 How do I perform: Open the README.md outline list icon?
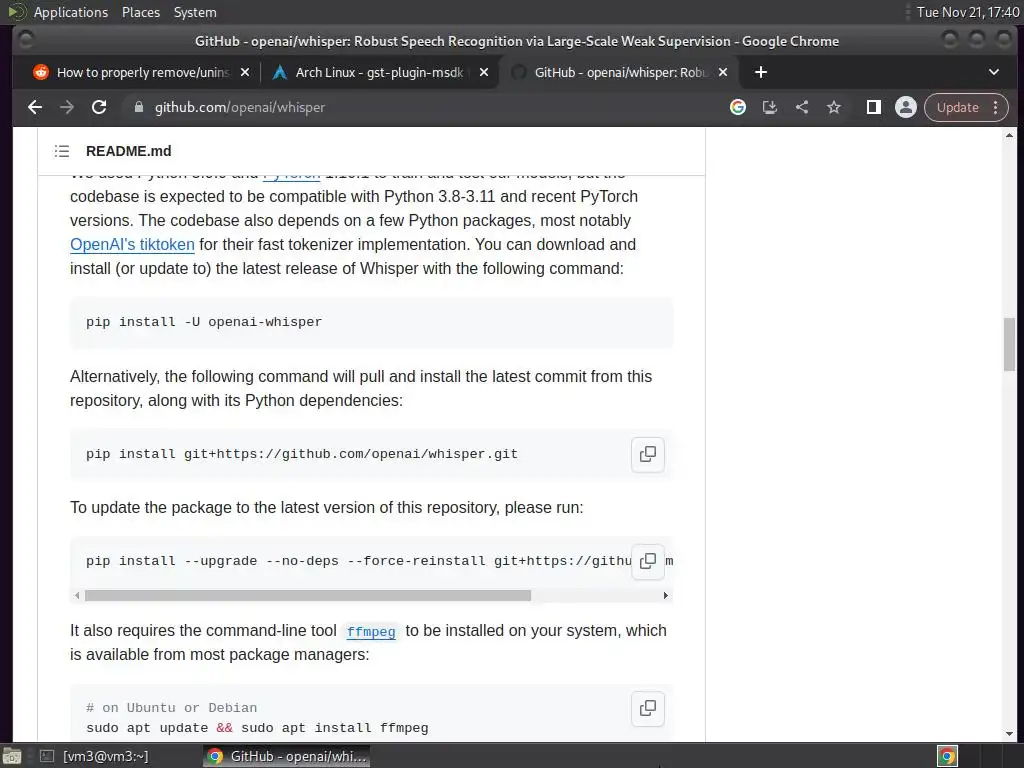[x=62, y=151]
